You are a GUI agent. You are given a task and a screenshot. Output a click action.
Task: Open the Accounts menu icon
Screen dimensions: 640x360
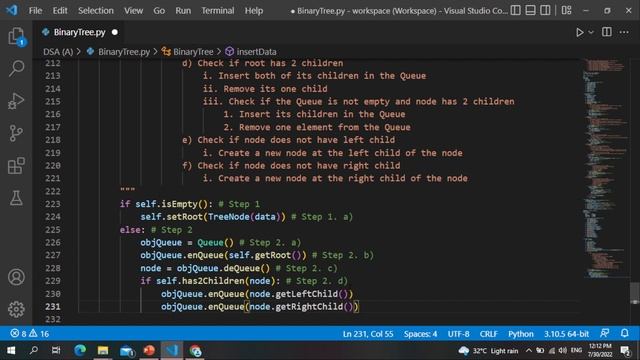pos(16,277)
